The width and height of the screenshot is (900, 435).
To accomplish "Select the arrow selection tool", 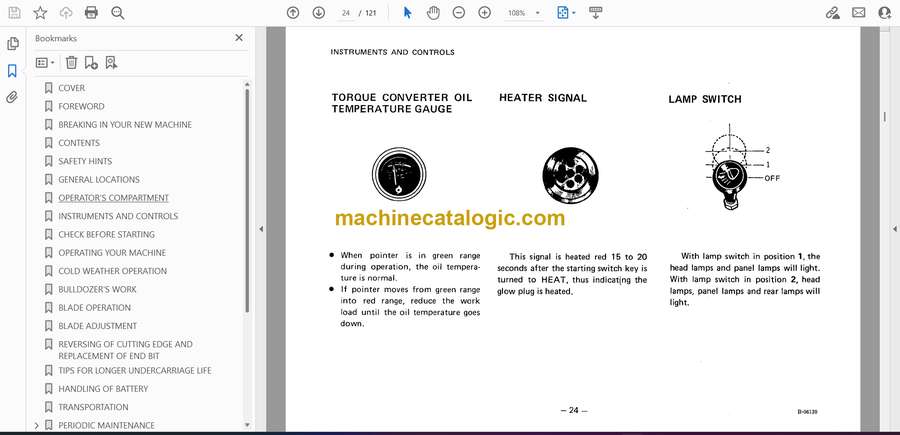I will [407, 13].
